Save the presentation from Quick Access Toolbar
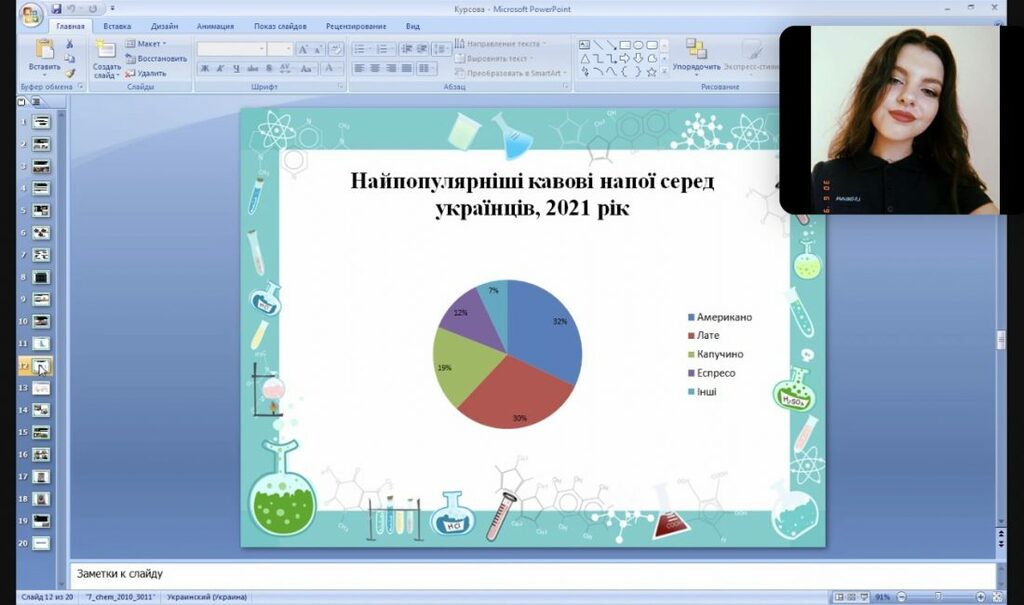Screen dimensions: 1024x605 pyautogui.click(x=57, y=9)
